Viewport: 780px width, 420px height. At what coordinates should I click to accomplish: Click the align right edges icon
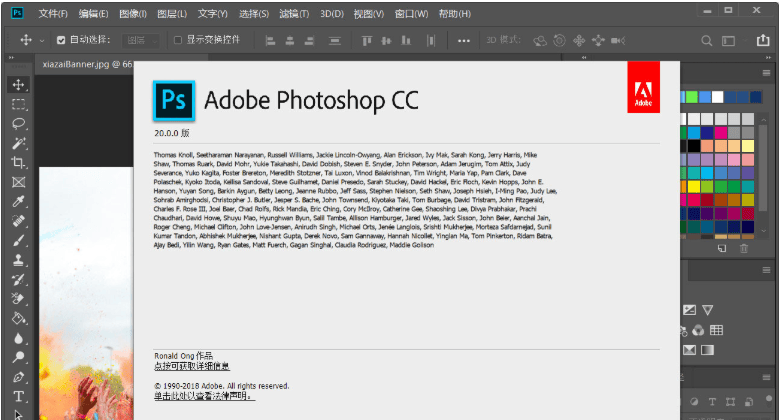coord(309,41)
